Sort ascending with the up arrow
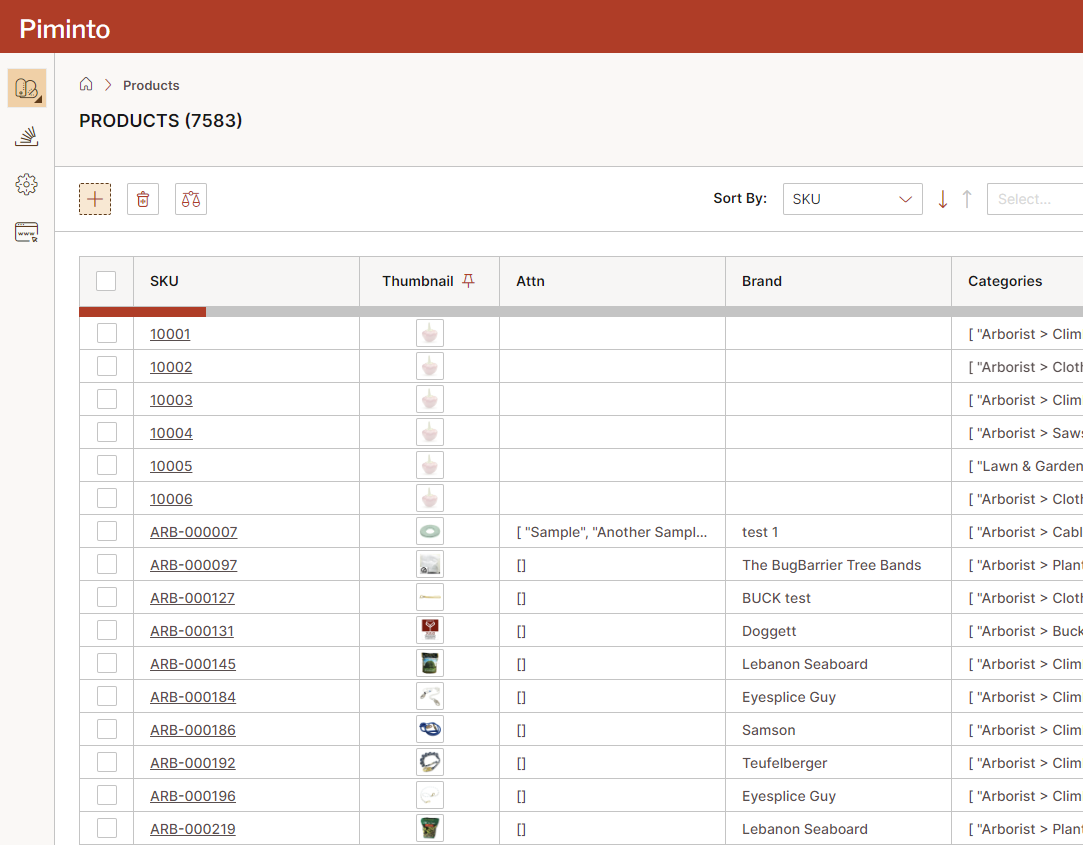Viewport: 1083px width, 845px height. (x=967, y=199)
